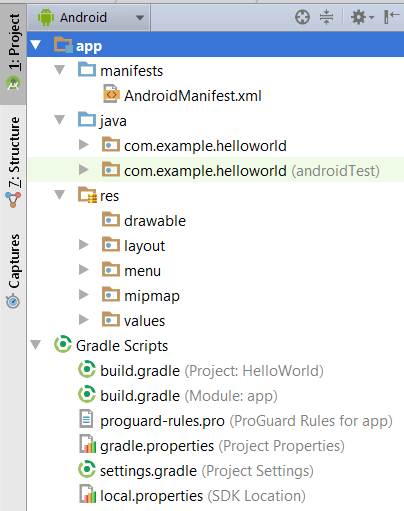
Task: Open the gear settings menu icon
Action: click(362, 17)
